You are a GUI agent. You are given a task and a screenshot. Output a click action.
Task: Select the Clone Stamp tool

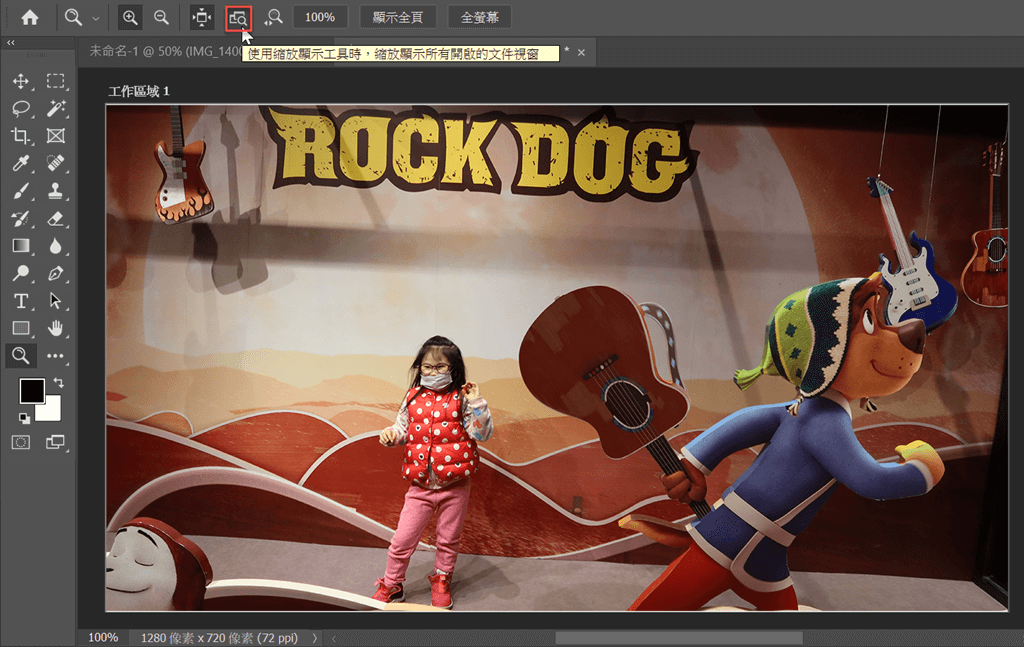[x=56, y=191]
